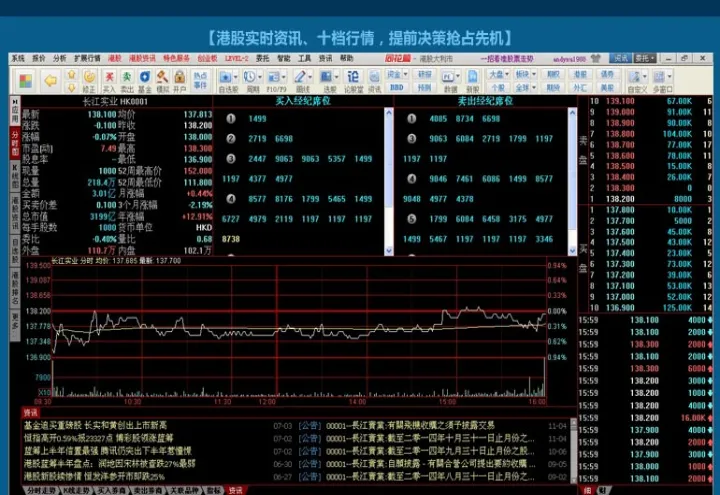Click the 选股 stock picker icon
The image size is (720, 495).
point(326,77)
